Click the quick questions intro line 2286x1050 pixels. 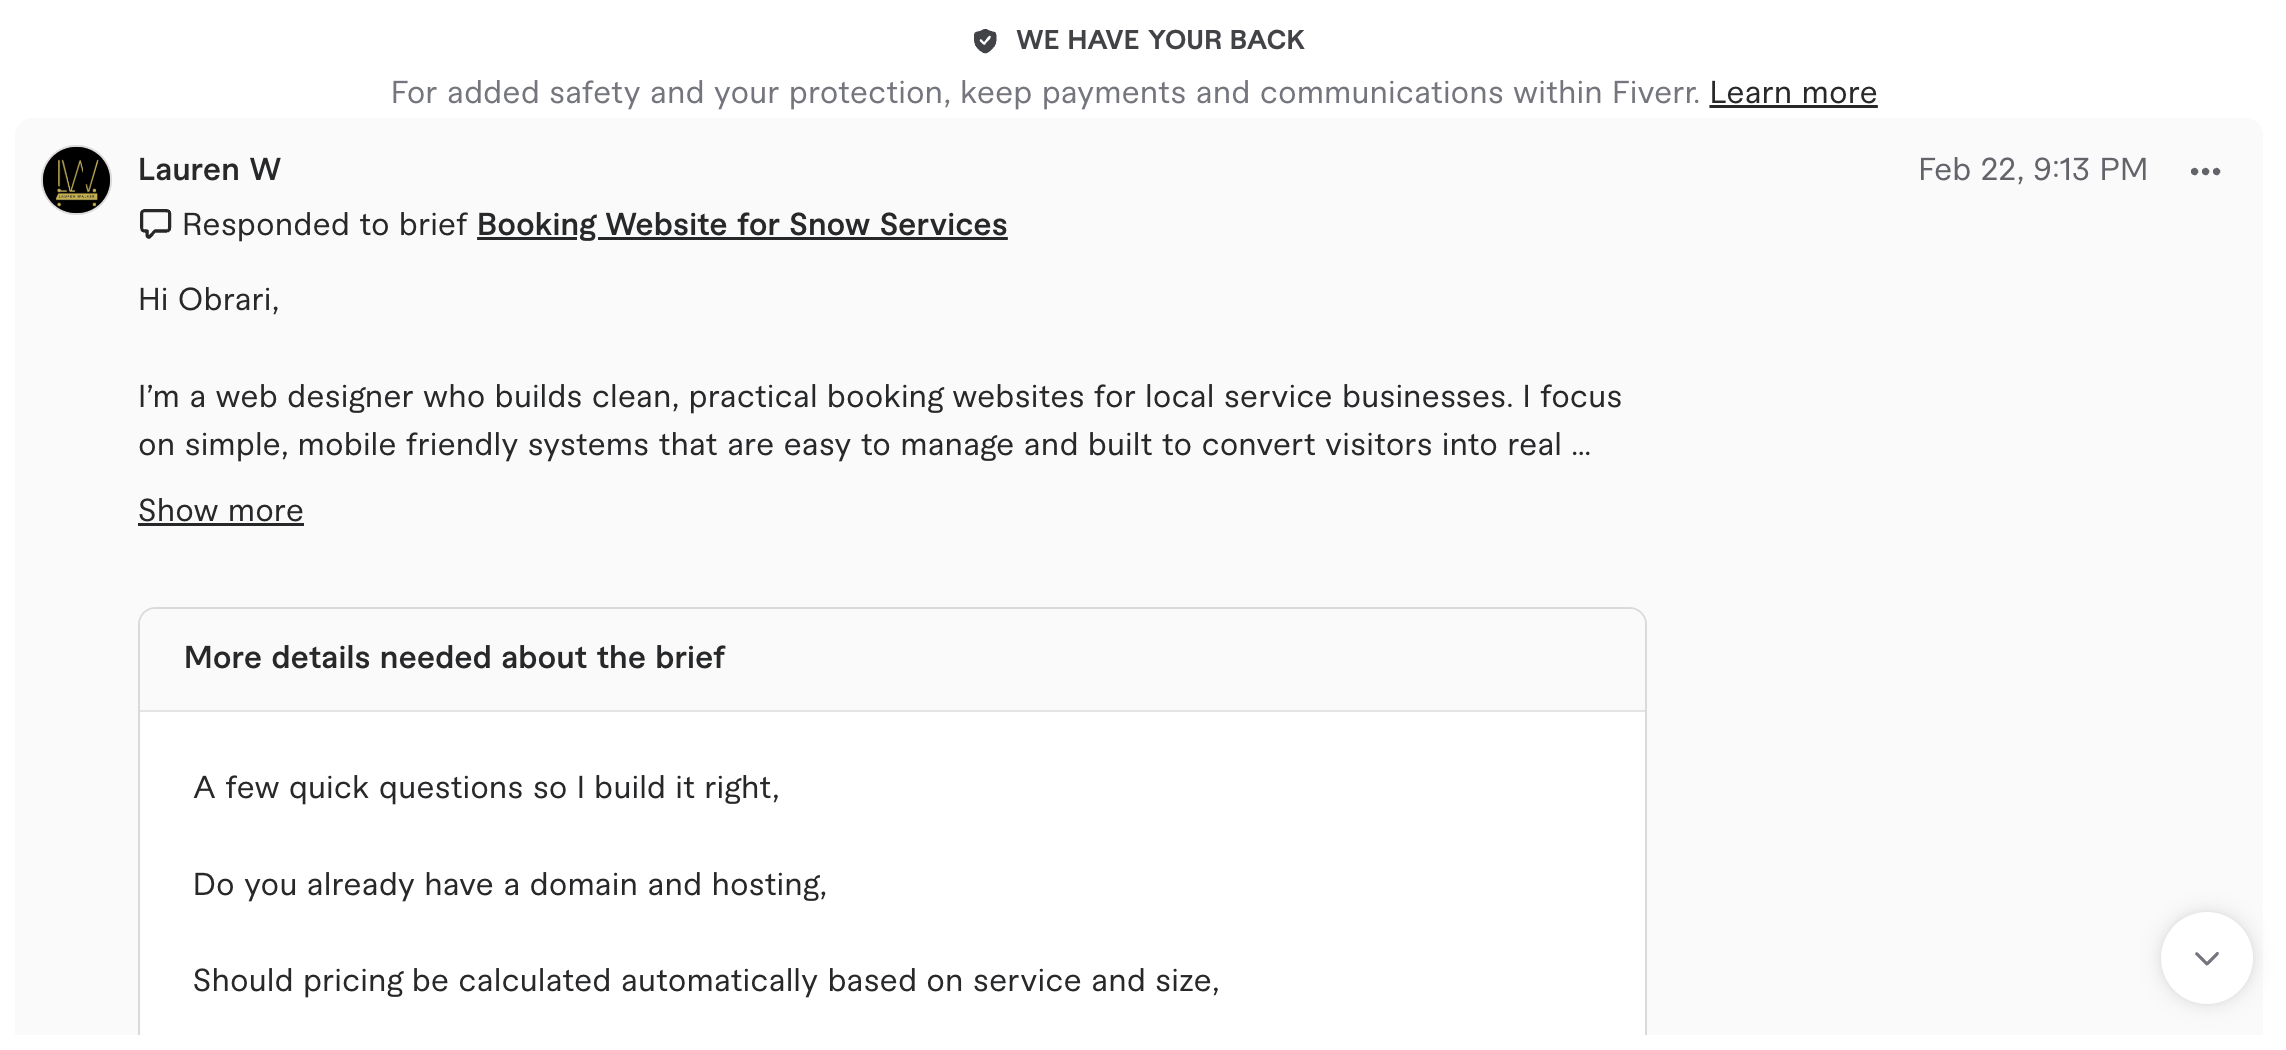487,786
